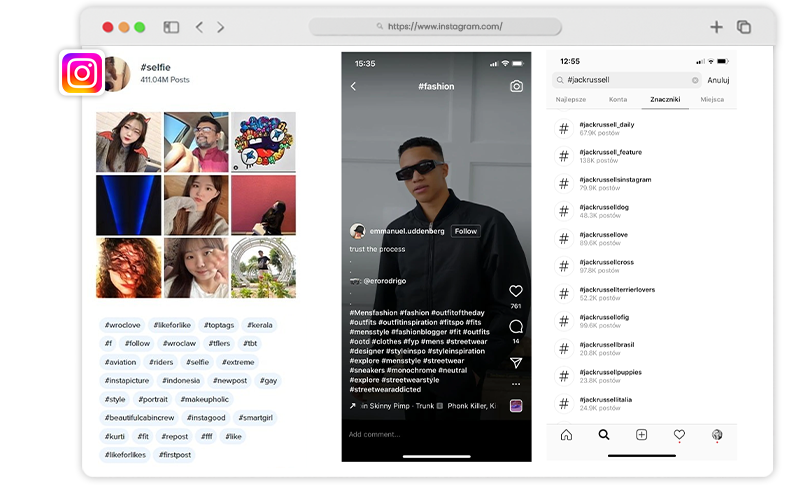Go forward with browser forward arrow

[220, 27]
